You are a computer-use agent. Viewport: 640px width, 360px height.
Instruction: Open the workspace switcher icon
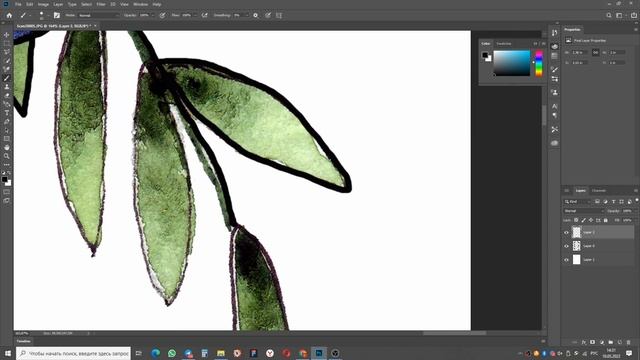(x=620, y=16)
